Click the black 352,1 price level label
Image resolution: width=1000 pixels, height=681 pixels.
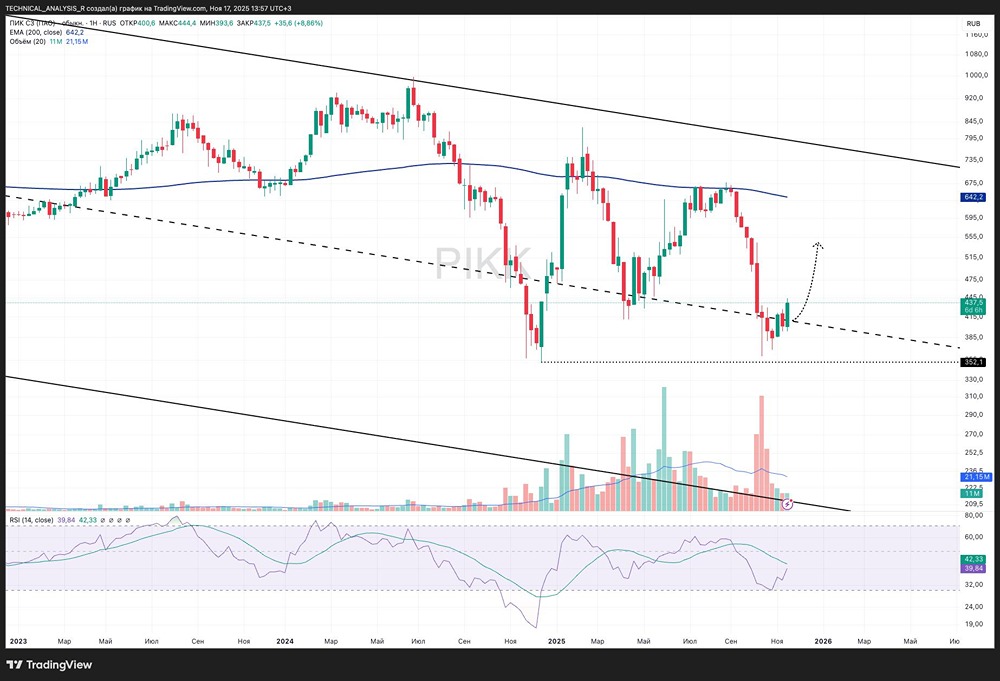coord(973,362)
